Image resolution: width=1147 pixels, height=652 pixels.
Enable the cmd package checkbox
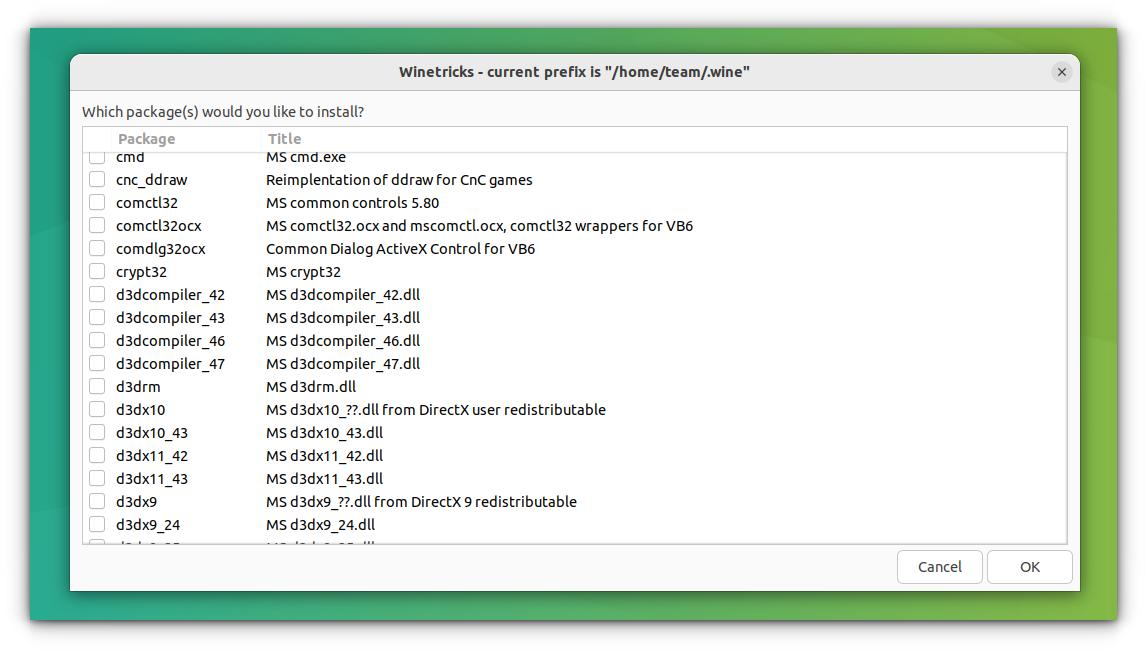point(97,156)
